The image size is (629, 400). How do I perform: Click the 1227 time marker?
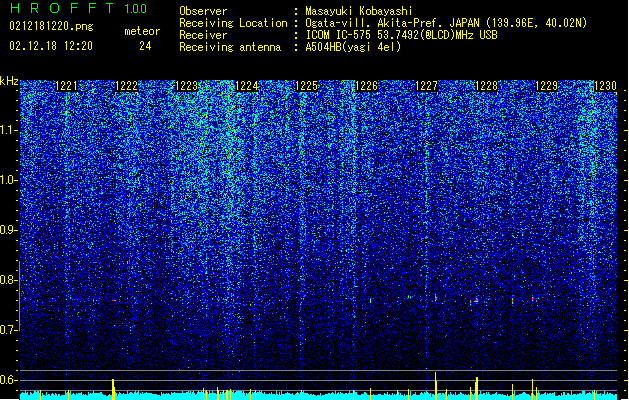[426, 86]
